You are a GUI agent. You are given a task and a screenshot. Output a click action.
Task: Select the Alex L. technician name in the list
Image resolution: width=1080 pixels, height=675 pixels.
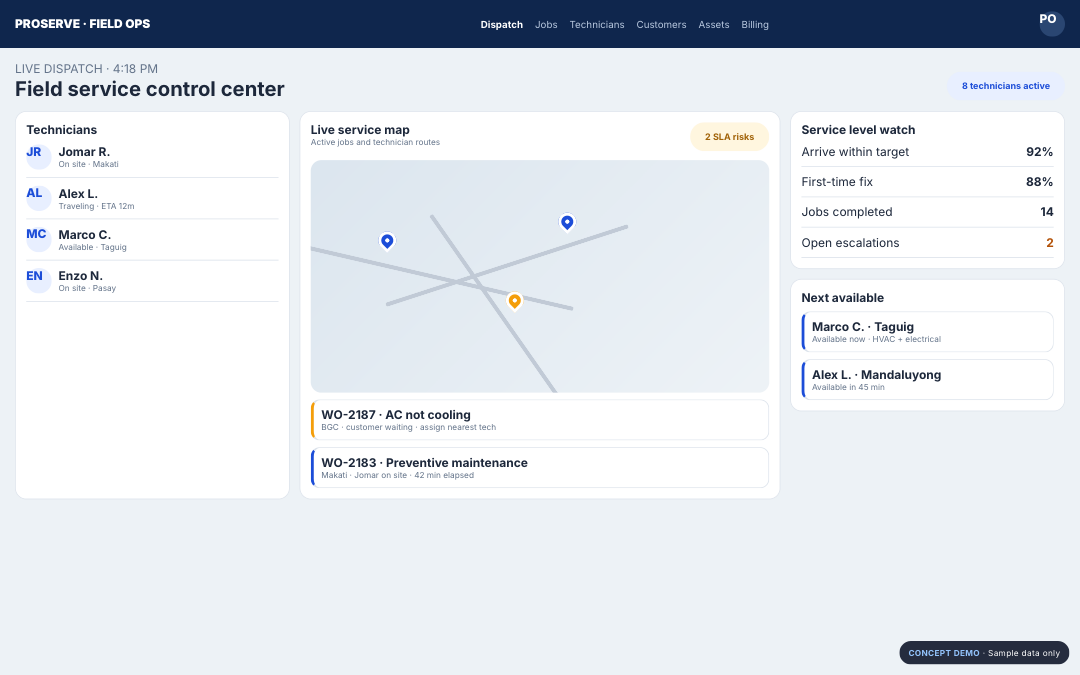tap(78, 194)
